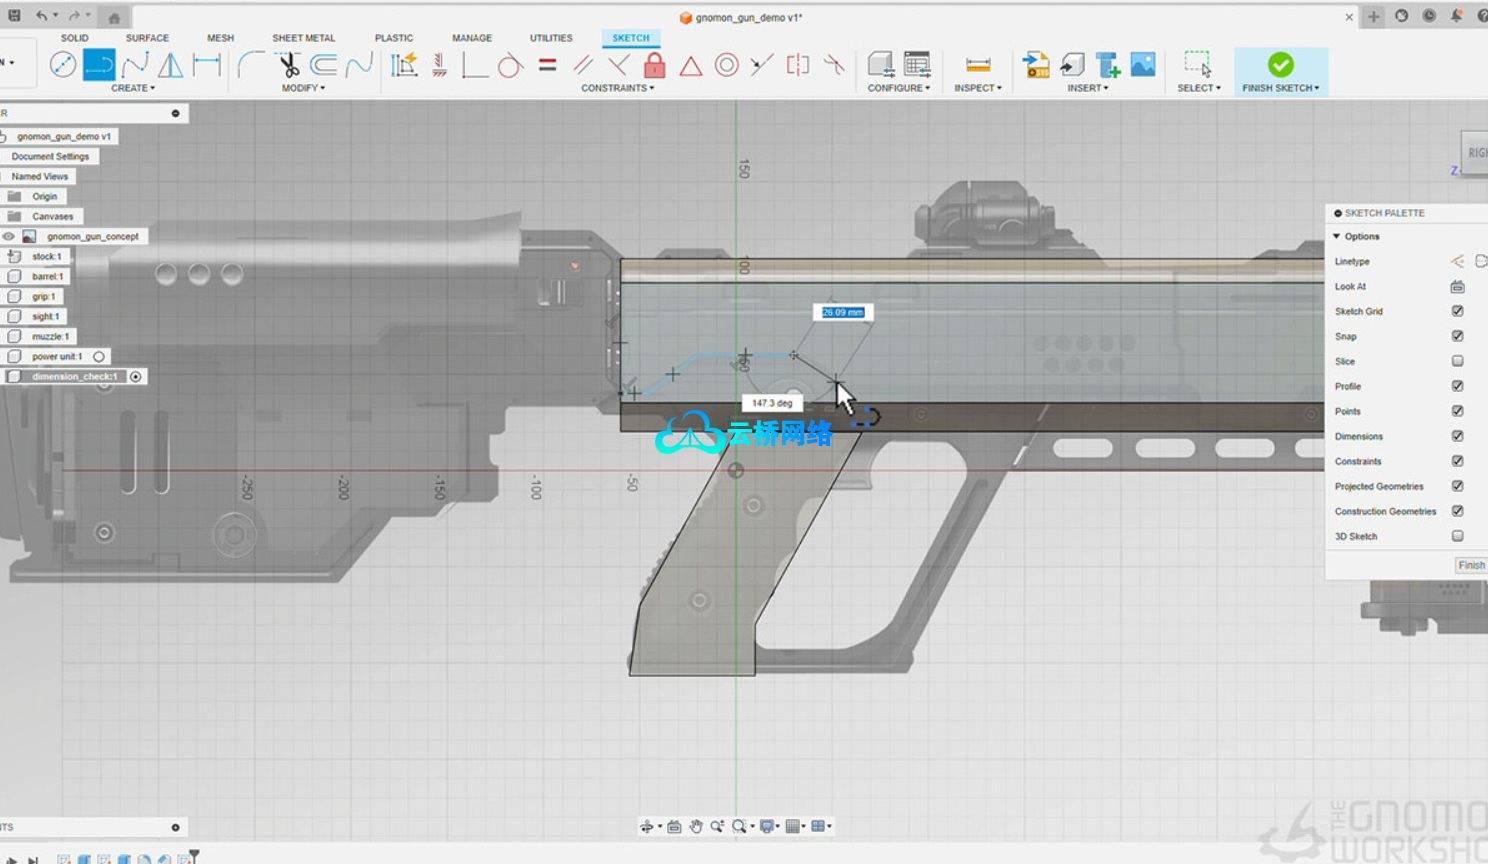Click the Measure tool under Inspect
The height and width of the screenshot is (864, 1488).
tap(977, 66)
